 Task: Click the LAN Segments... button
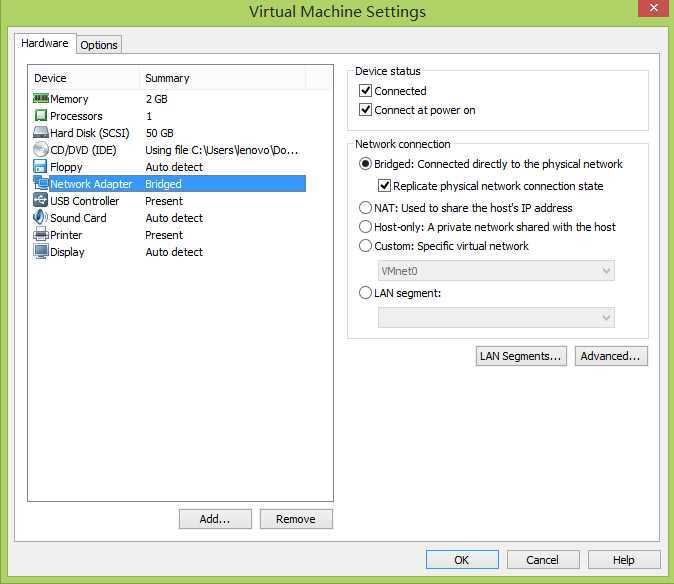[x=521, y=356]
